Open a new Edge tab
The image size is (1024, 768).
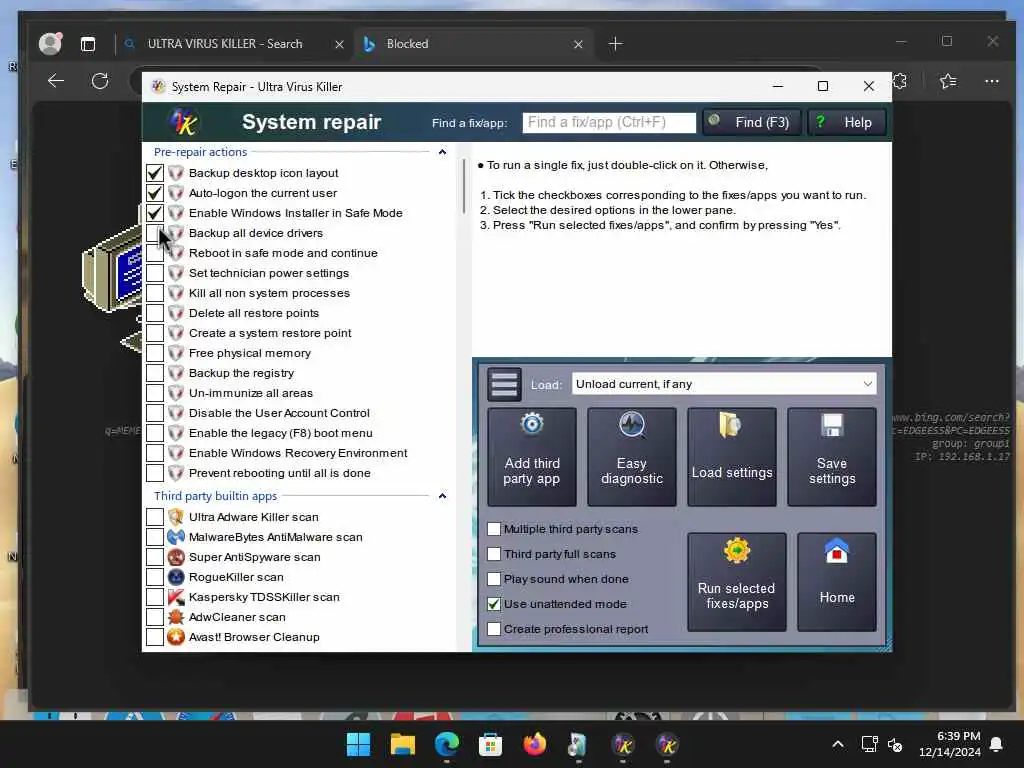[x=615, y=44]
